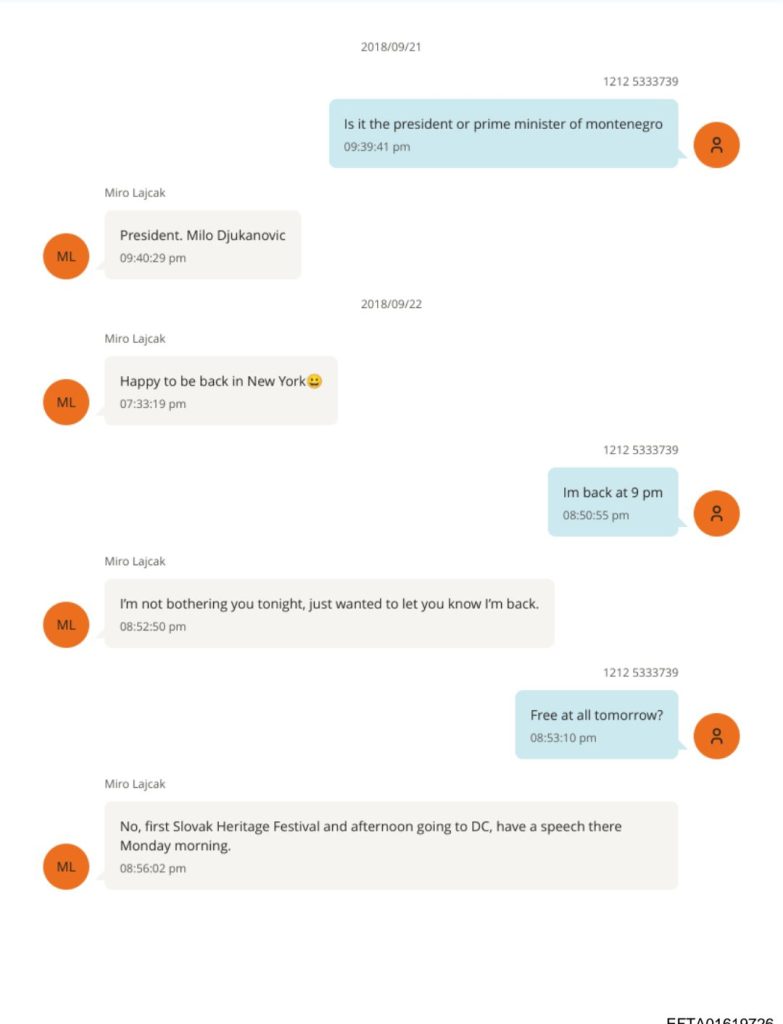Select the "Im back at 9 pm" message bubble
Viewport: 783px width, 1024px height.
coord(612,502)
